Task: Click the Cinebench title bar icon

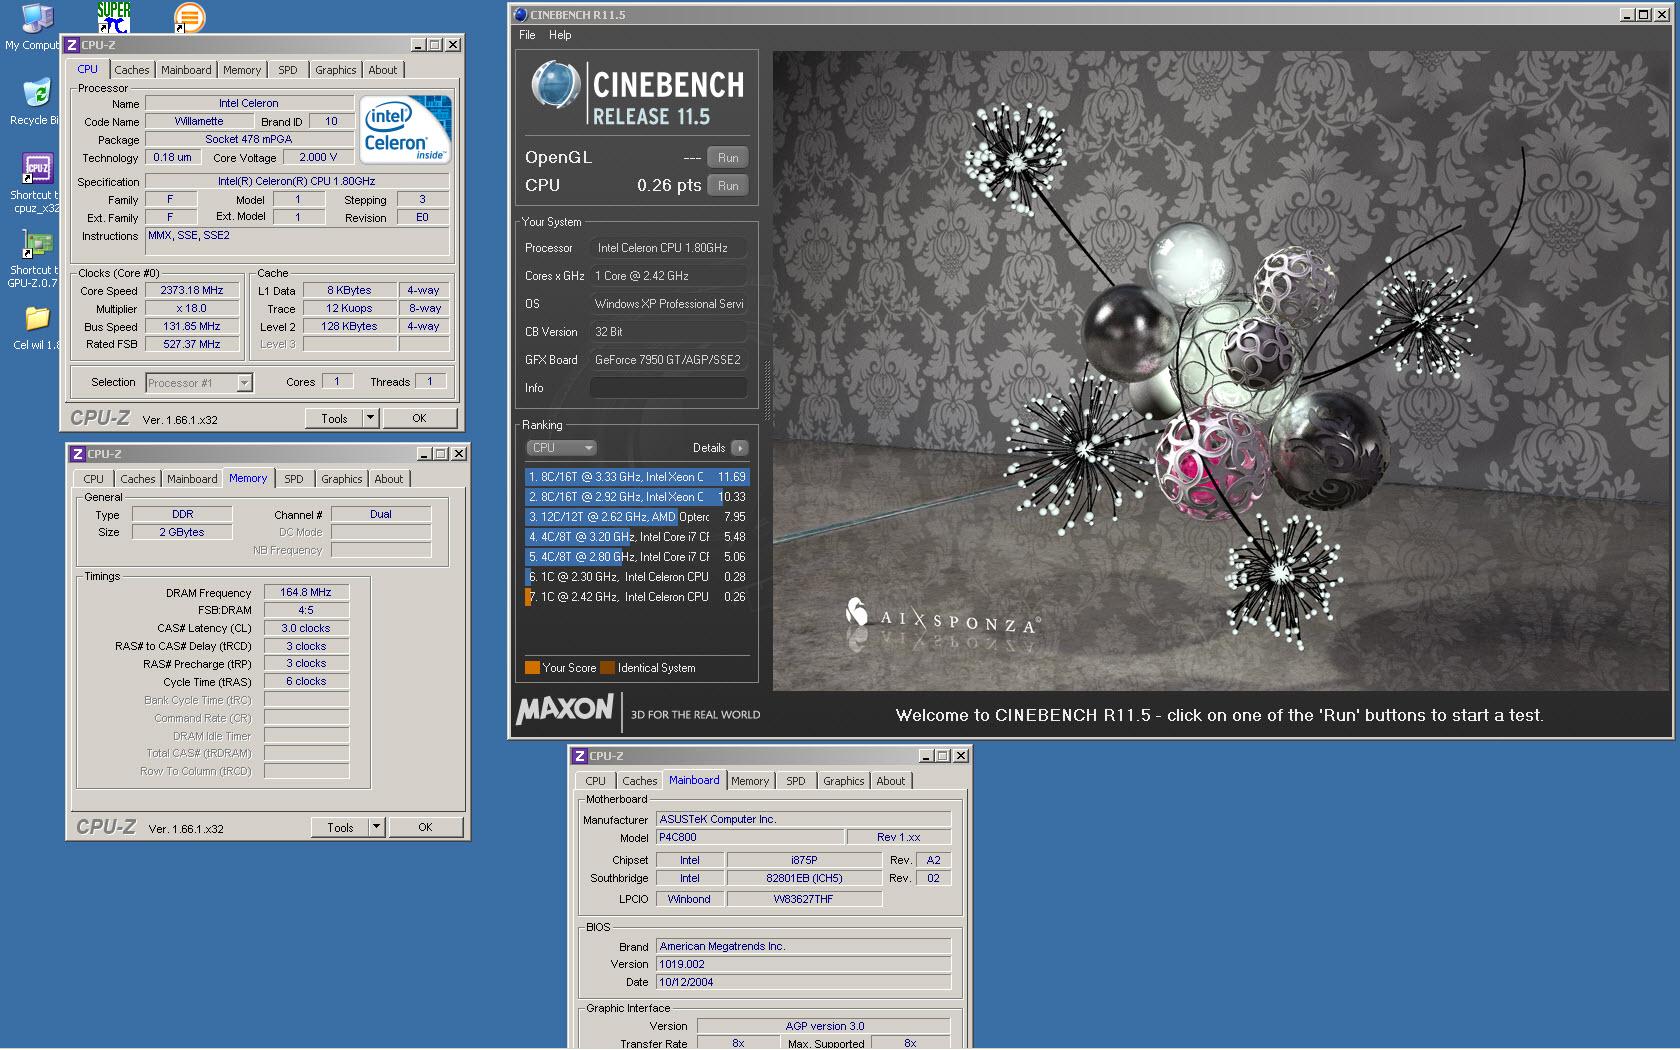Action: coord(520,15)
